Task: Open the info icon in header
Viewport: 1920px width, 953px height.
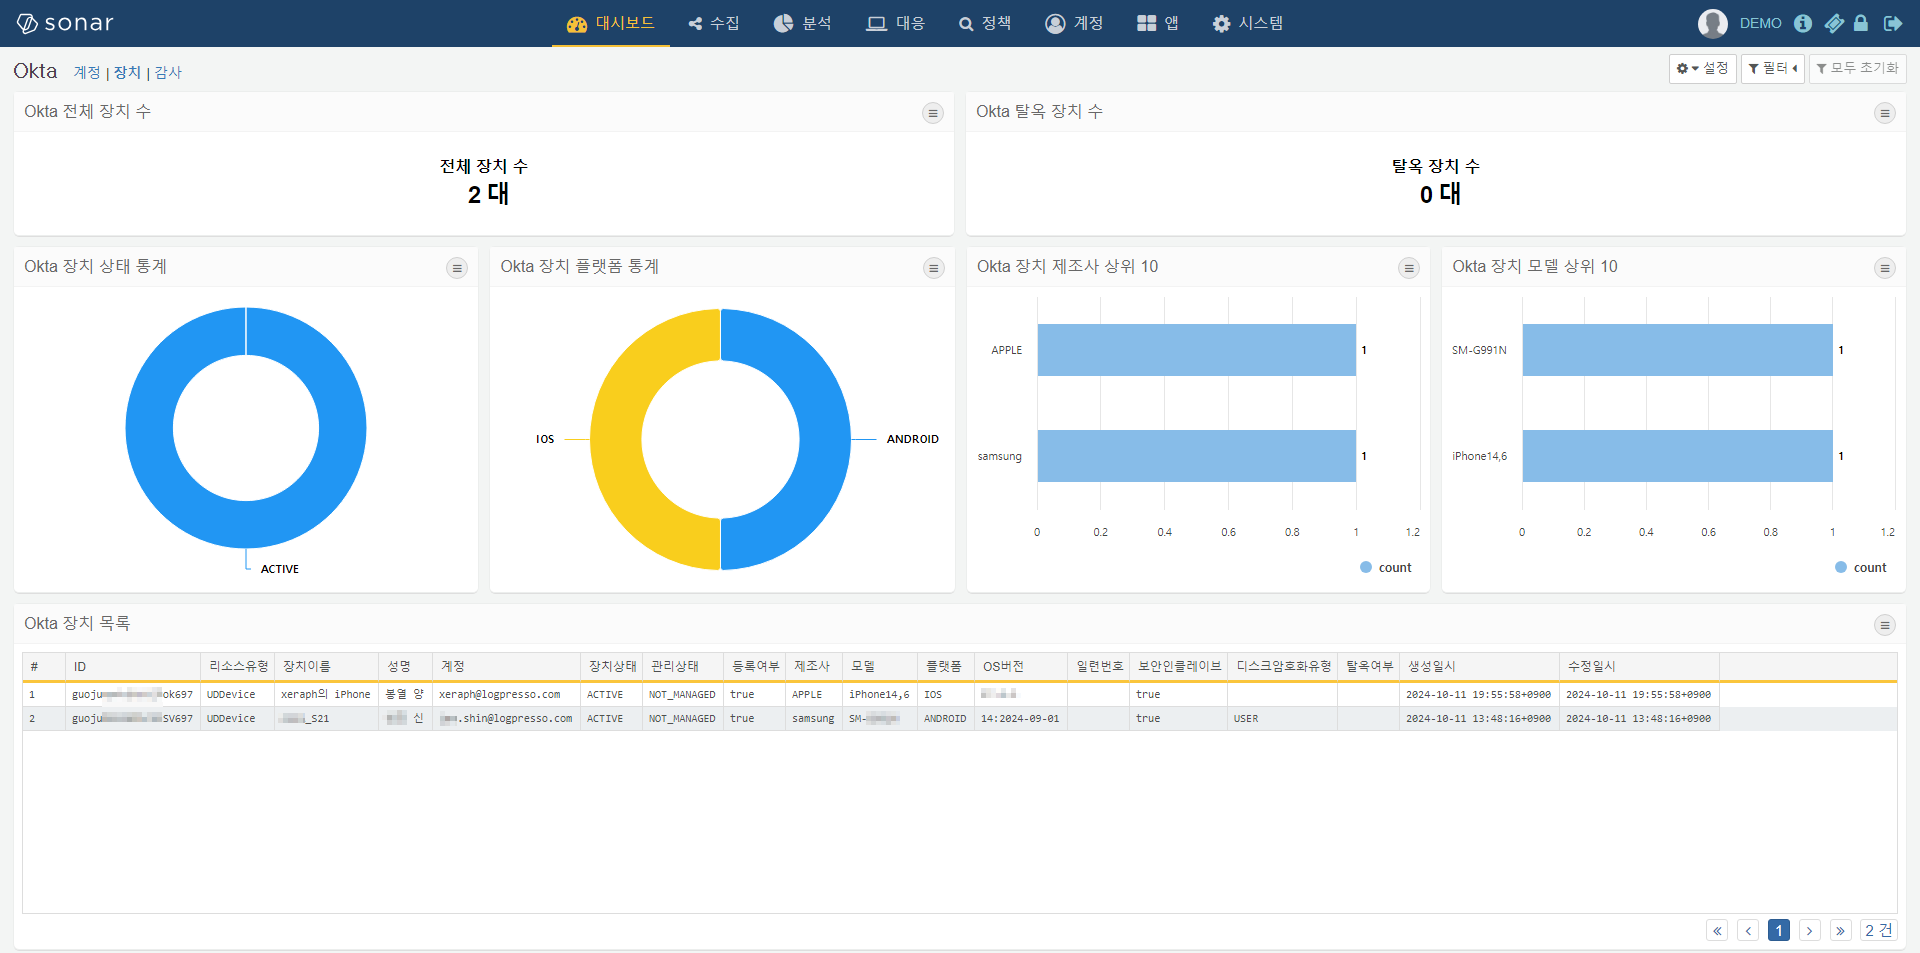Action: pyautogui.click(x=1803, y=23)
